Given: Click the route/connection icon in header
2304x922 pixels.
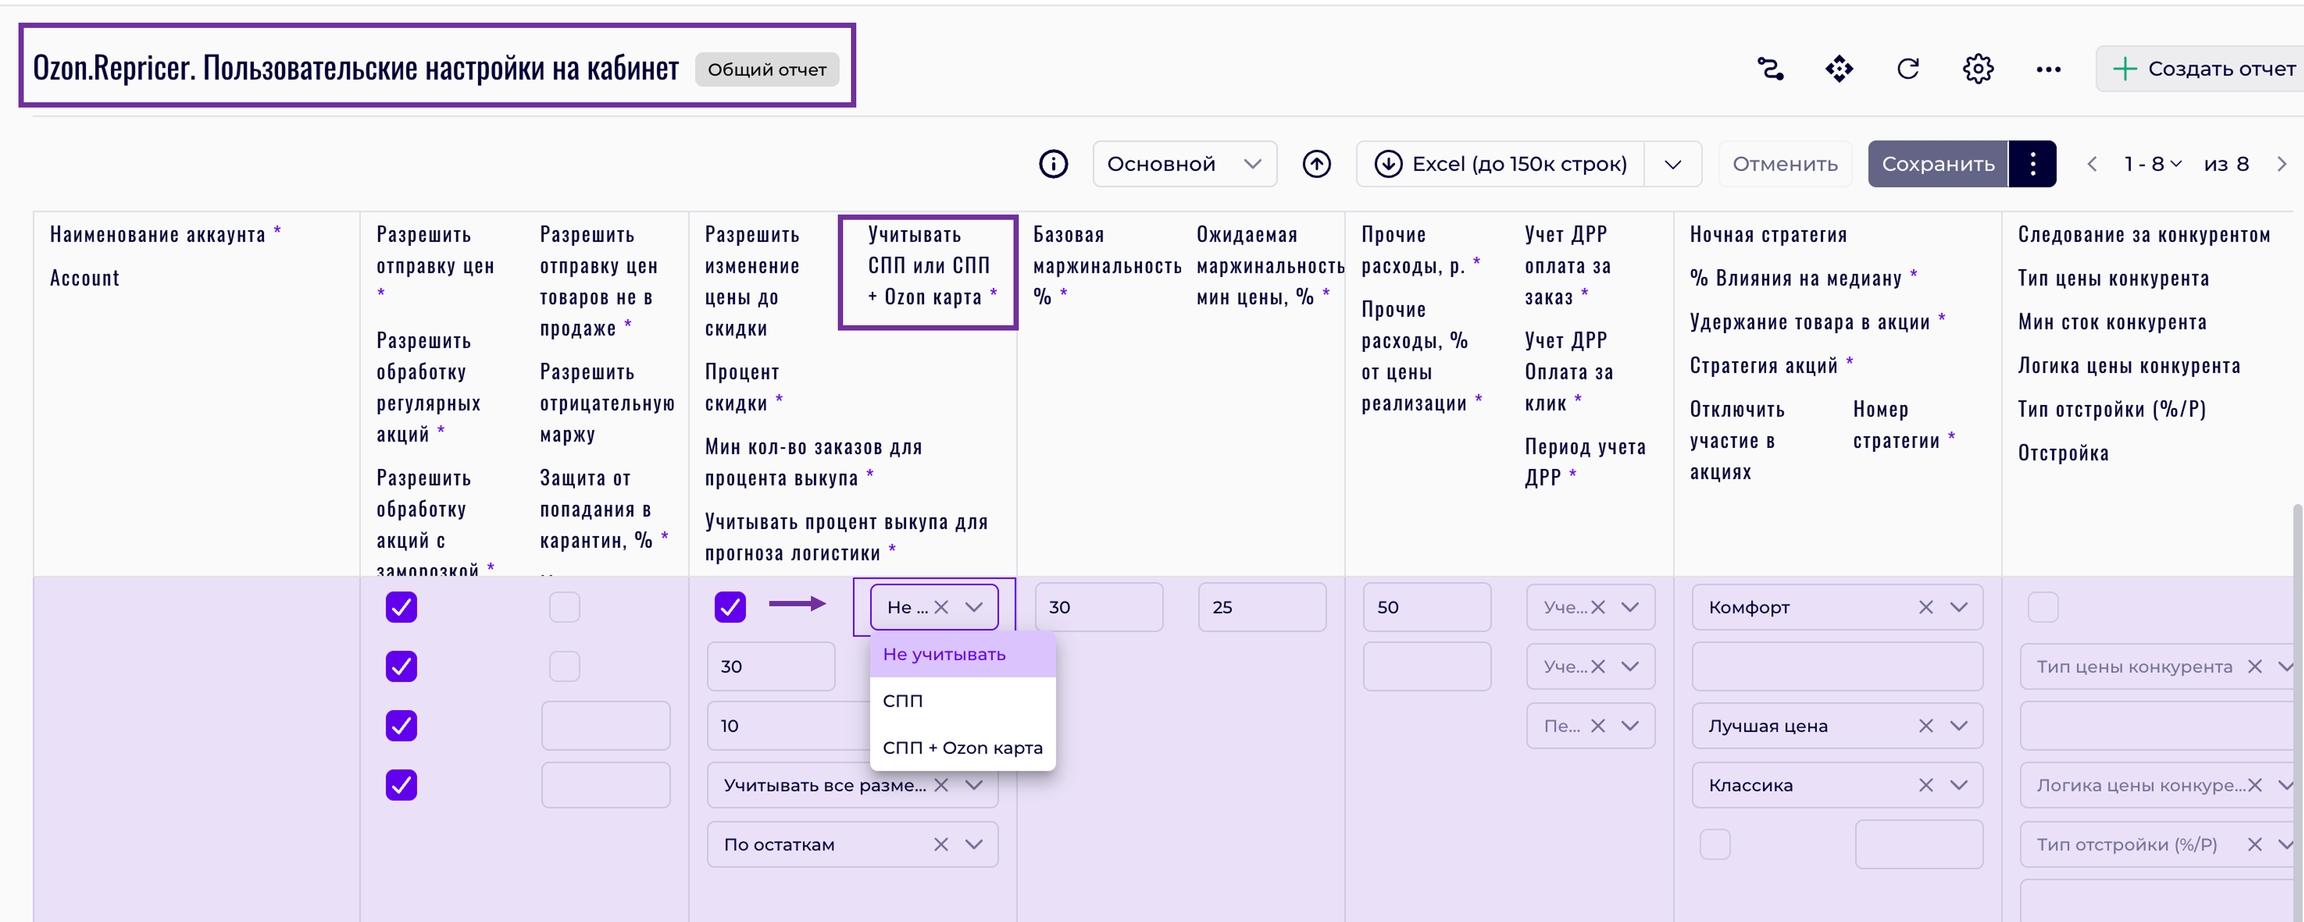Looking at the screenshot, I should coord(1770,69).
